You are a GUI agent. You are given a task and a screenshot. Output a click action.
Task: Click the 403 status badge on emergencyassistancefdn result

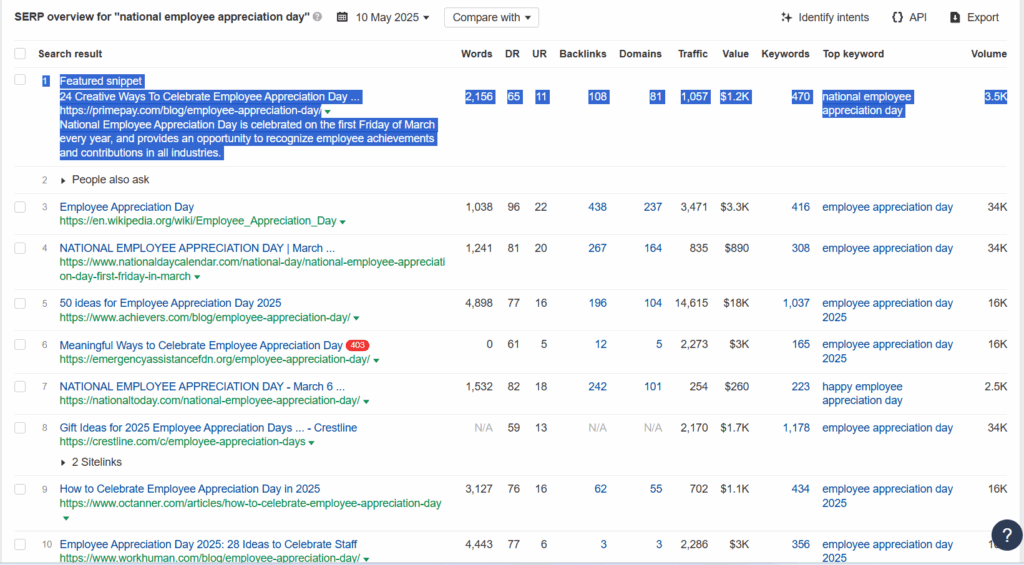point(357,345)
